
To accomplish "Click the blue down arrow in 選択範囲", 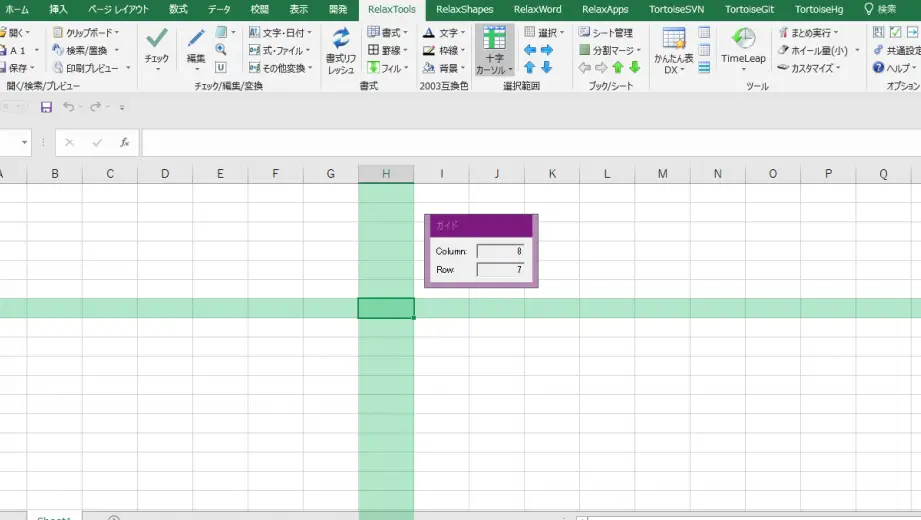I will pos(547,68).
